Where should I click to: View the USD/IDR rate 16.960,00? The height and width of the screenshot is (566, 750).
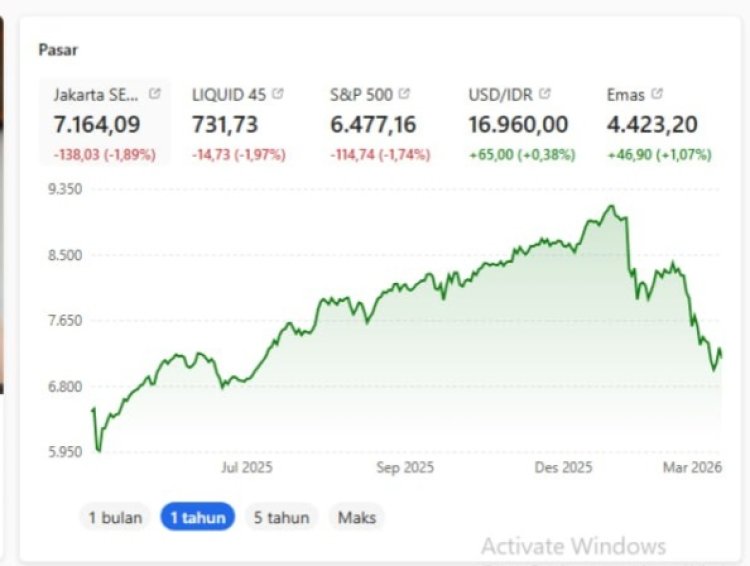point(518,125)
